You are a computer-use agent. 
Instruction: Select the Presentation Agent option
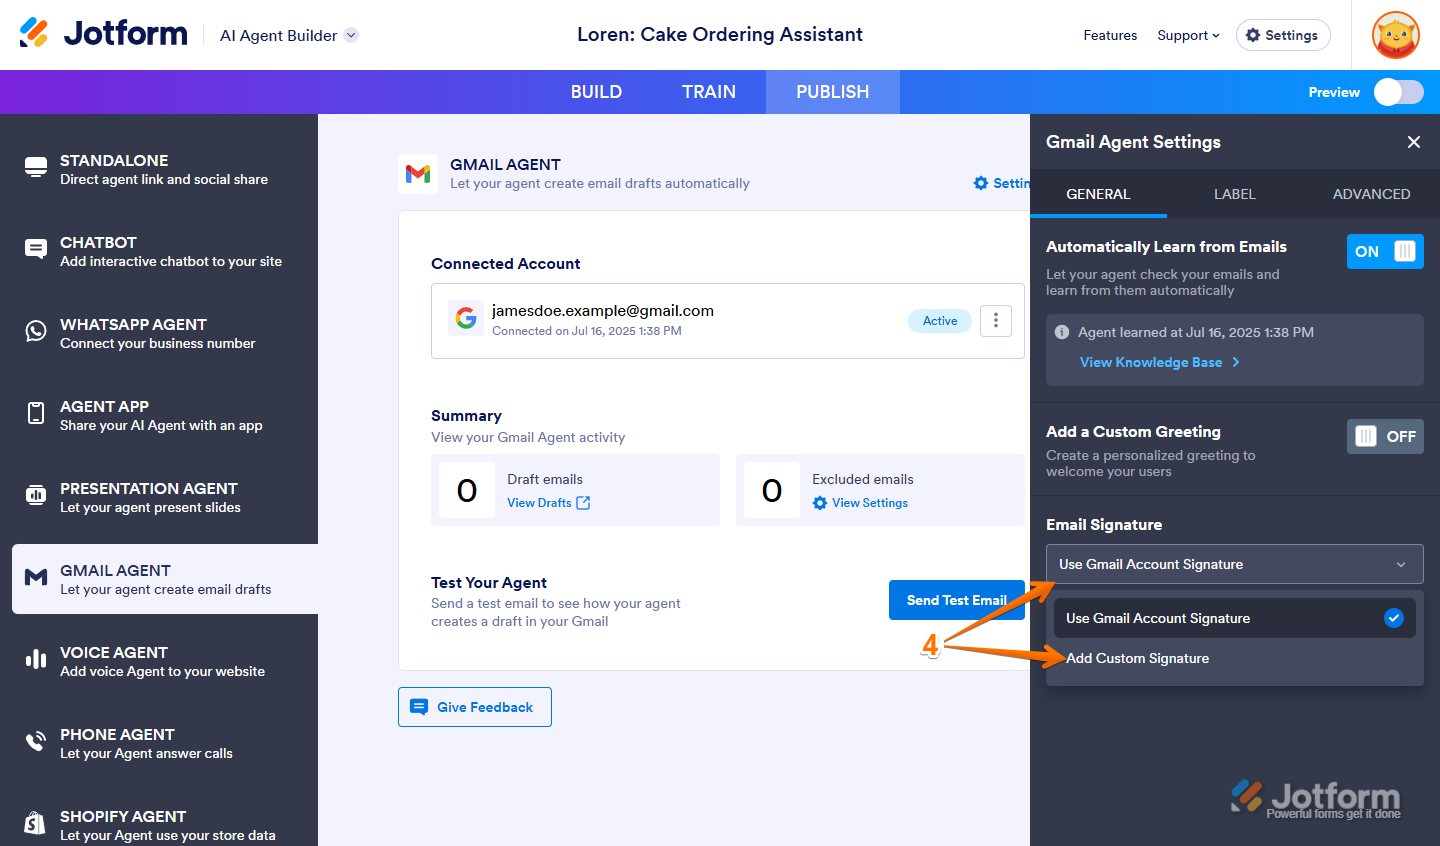(159, 497)
